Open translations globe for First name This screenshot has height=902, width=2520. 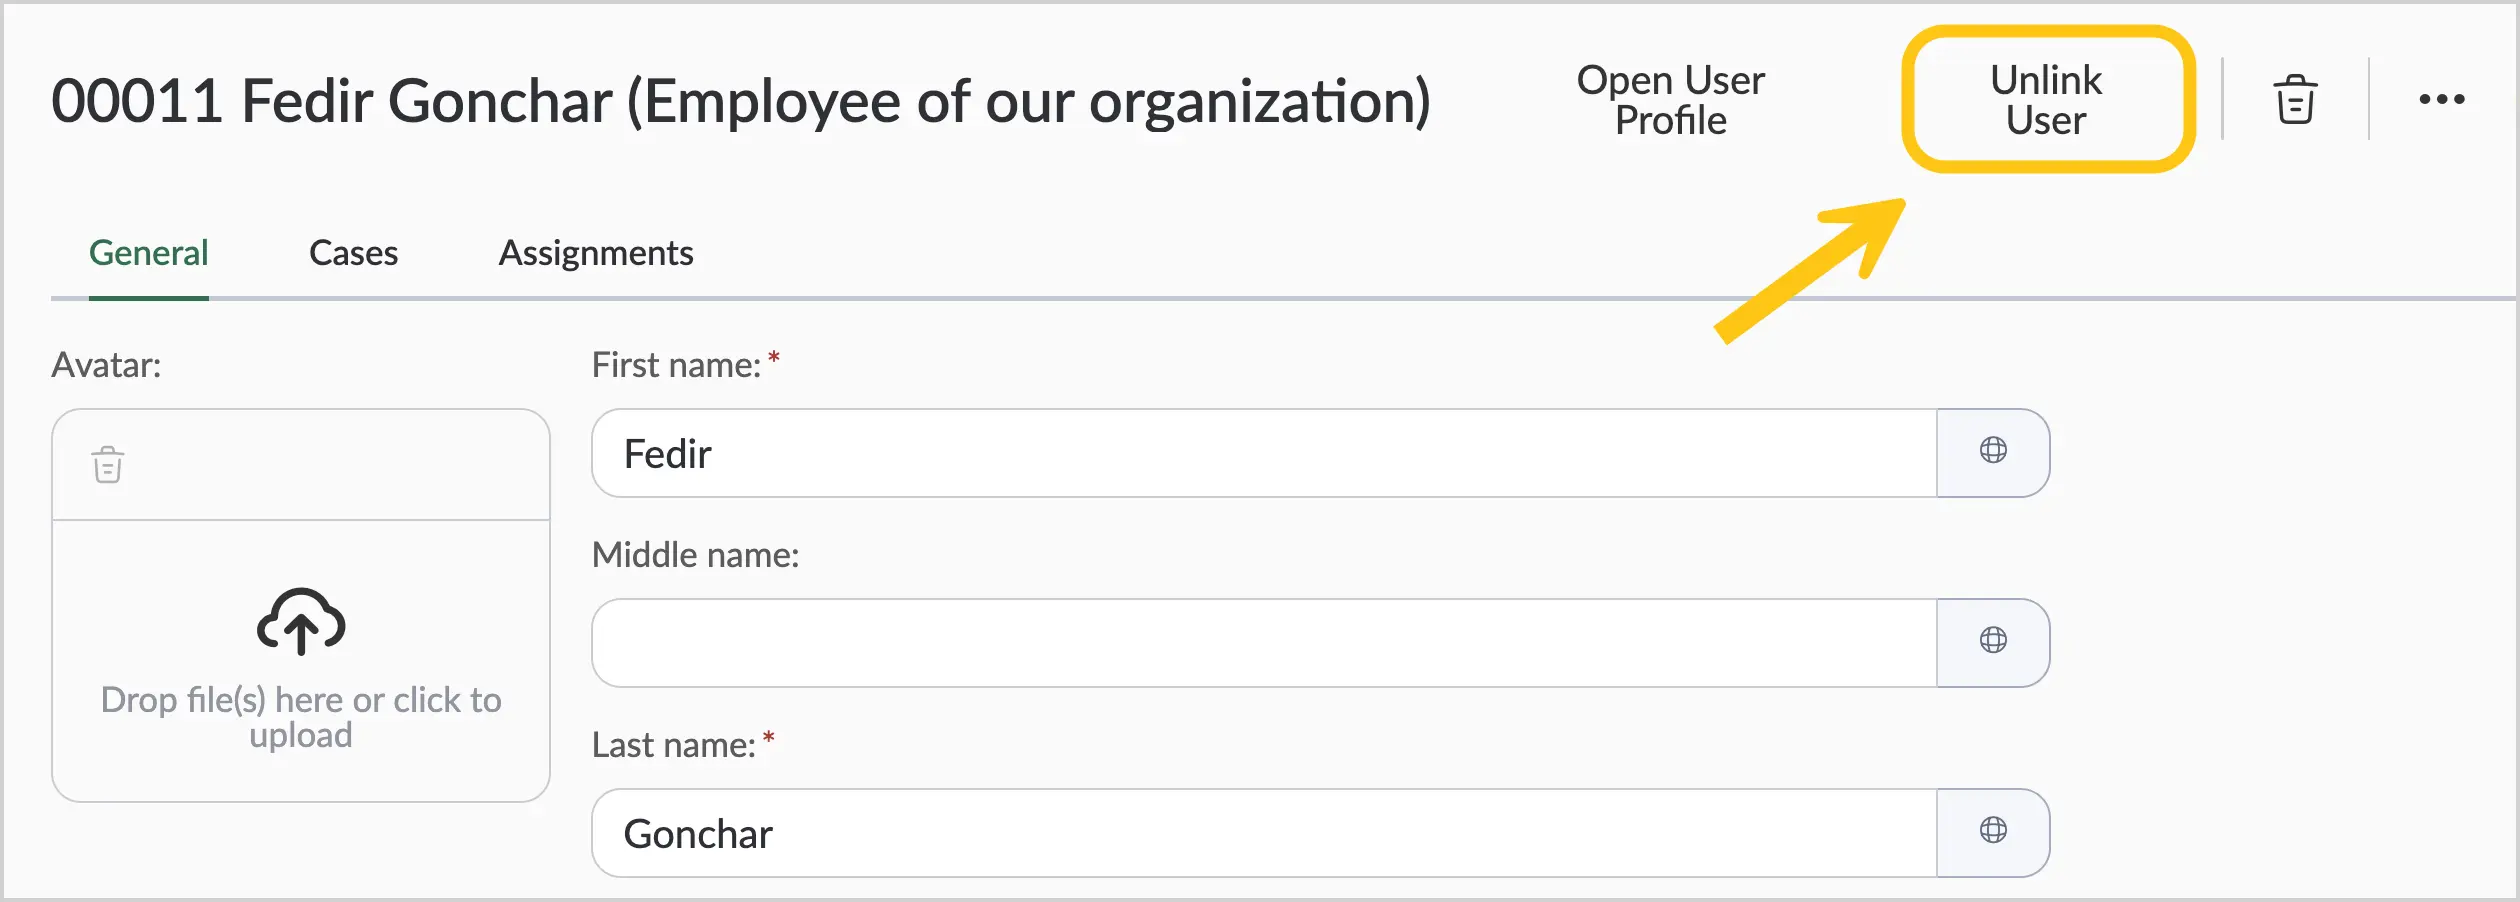(1993, 453)
